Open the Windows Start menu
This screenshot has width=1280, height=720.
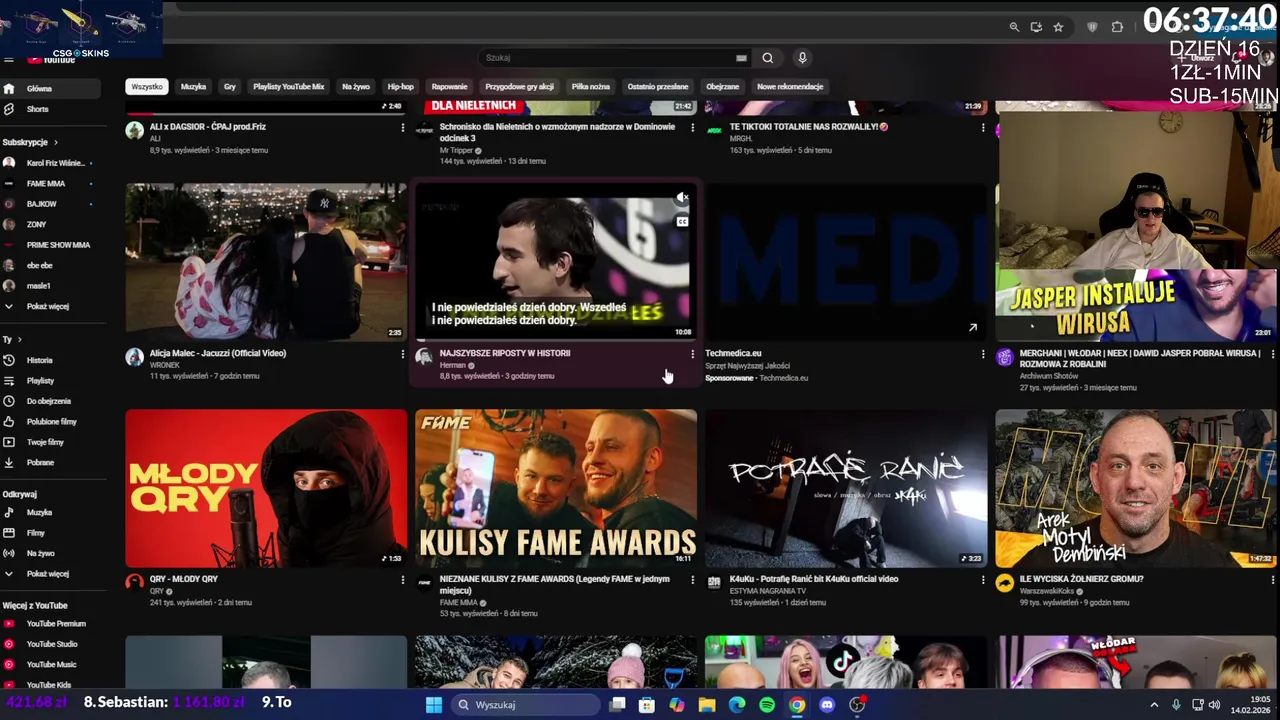[x=433, y=705]
